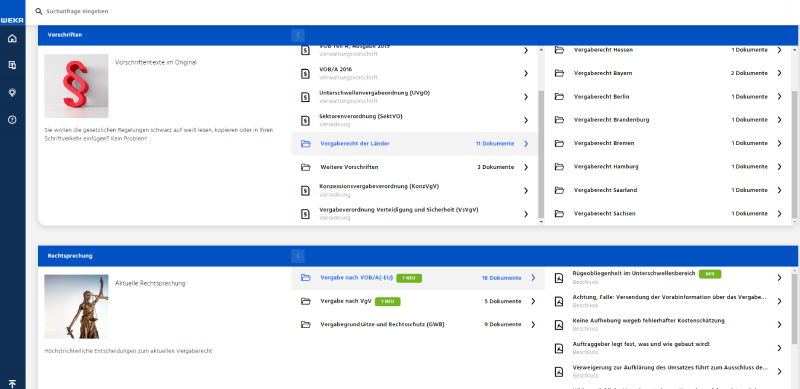Open the help question mark icon
The image size is (800, 389).
12,120
